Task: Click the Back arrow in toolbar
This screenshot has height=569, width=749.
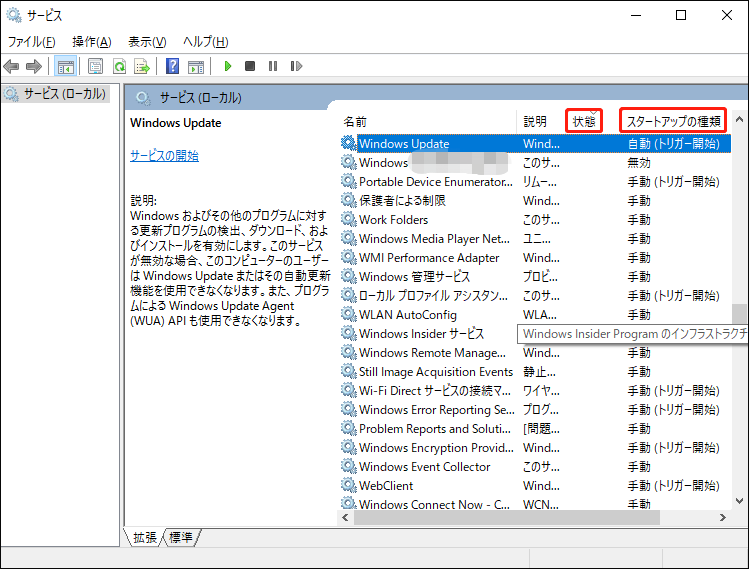Action: 12,67
